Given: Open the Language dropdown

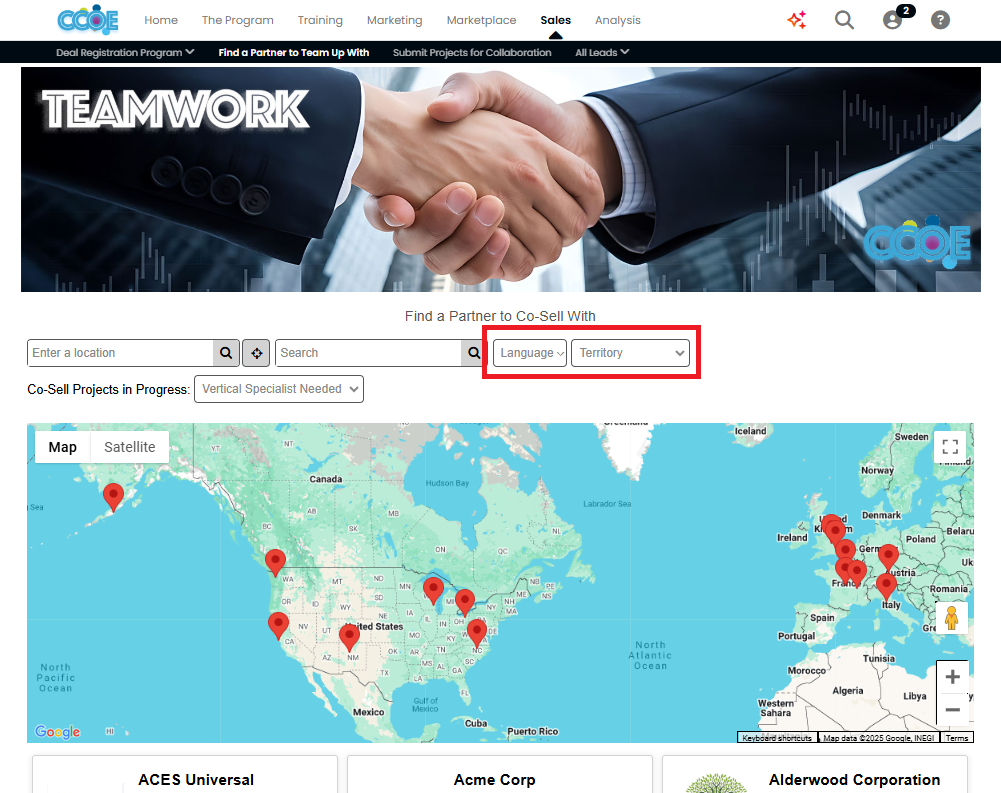Looking at the screenshot, I should [530, 353].
